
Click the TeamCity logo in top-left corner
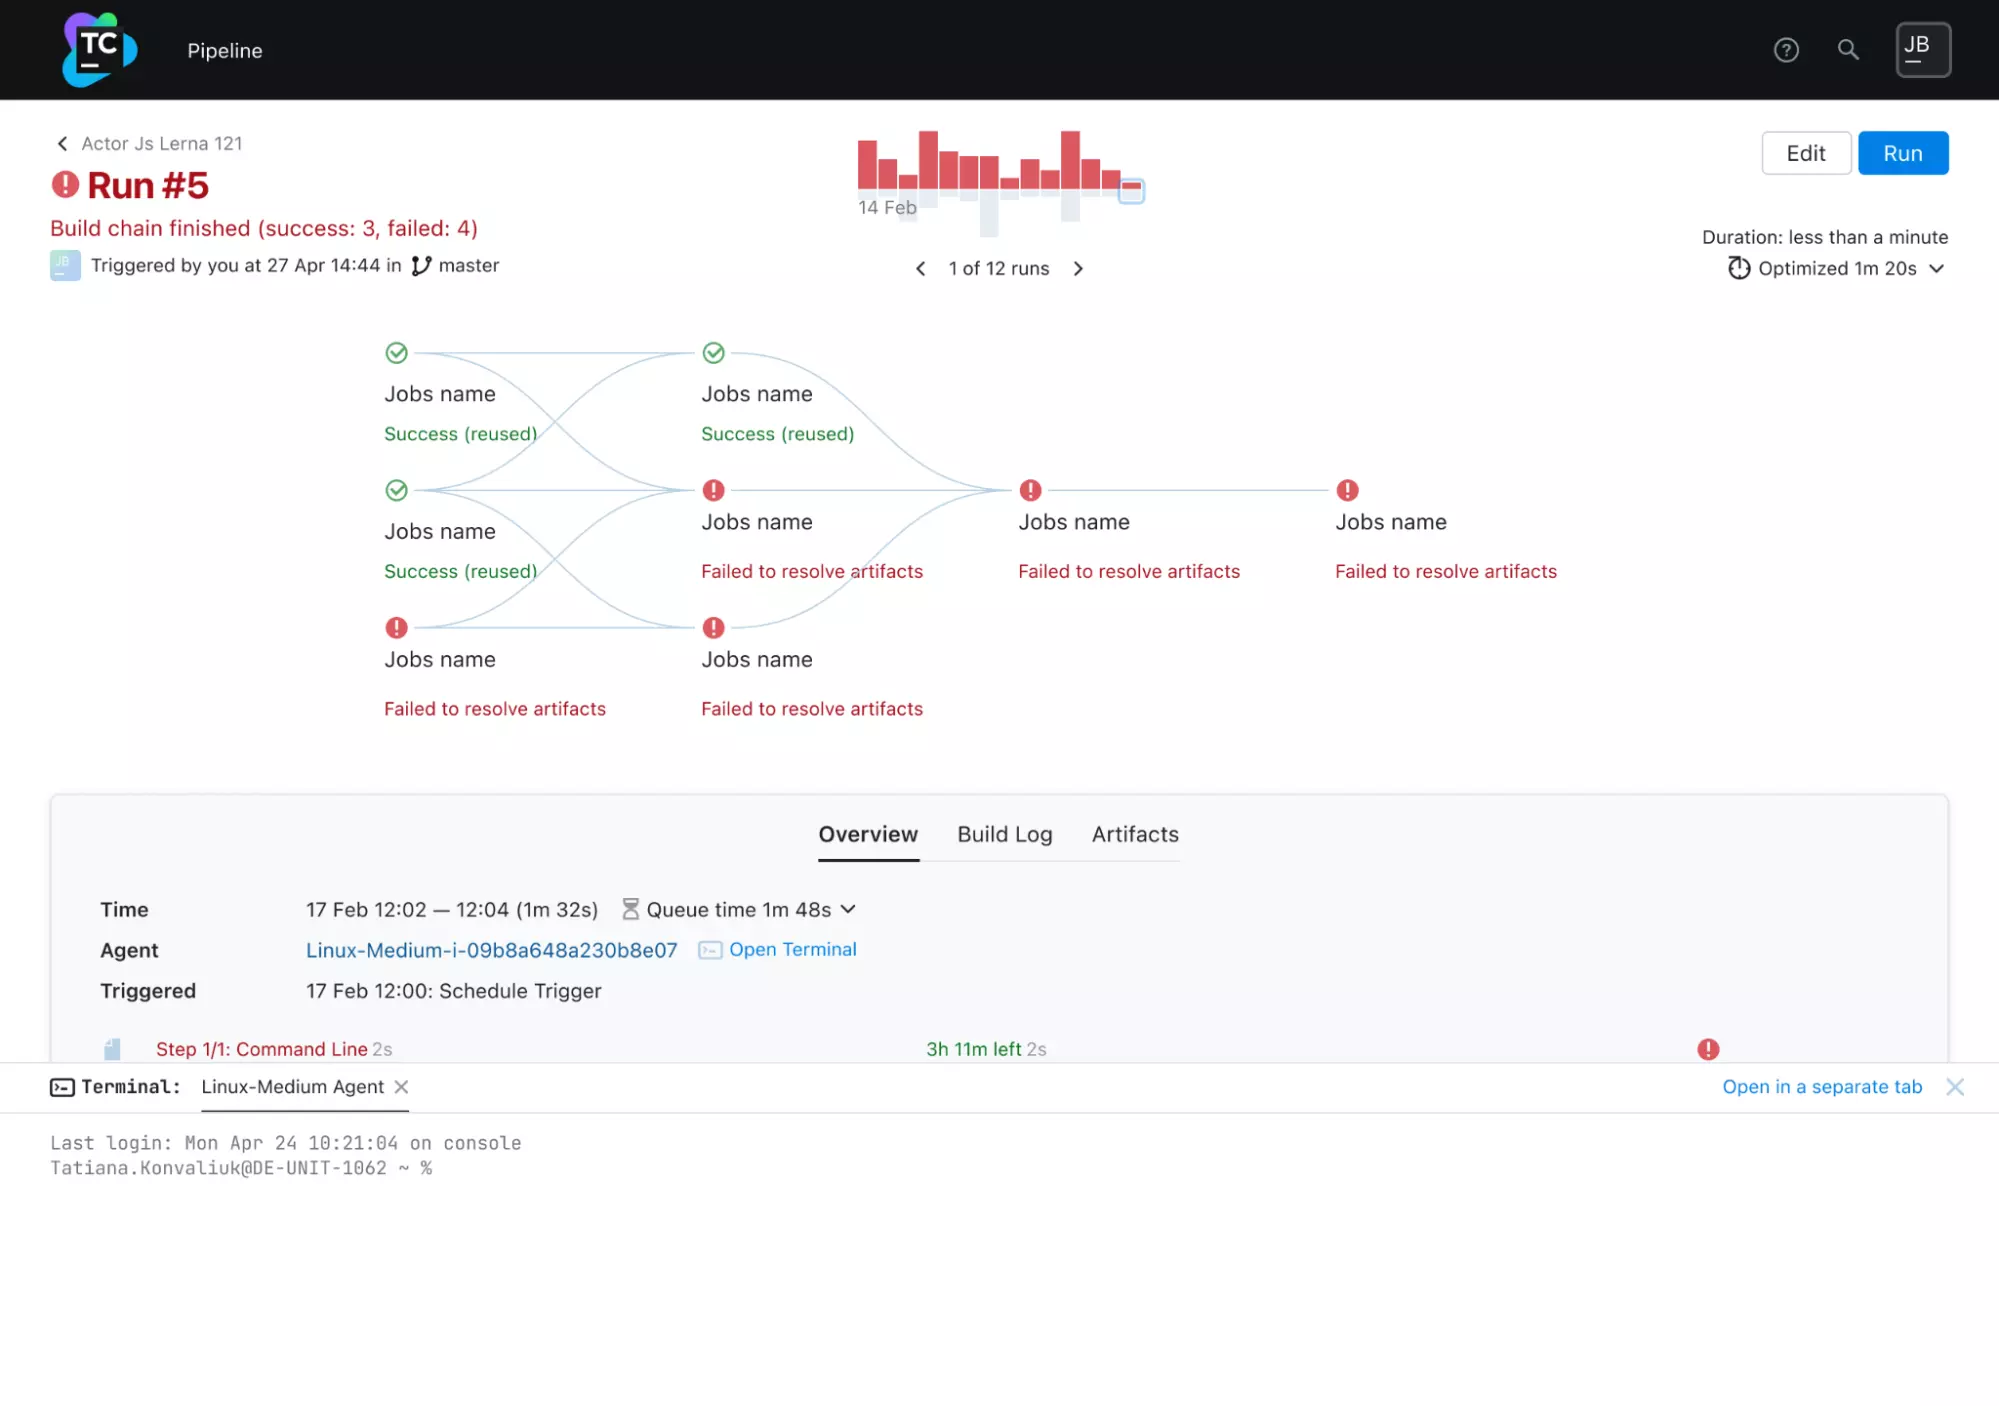[99, 50]
